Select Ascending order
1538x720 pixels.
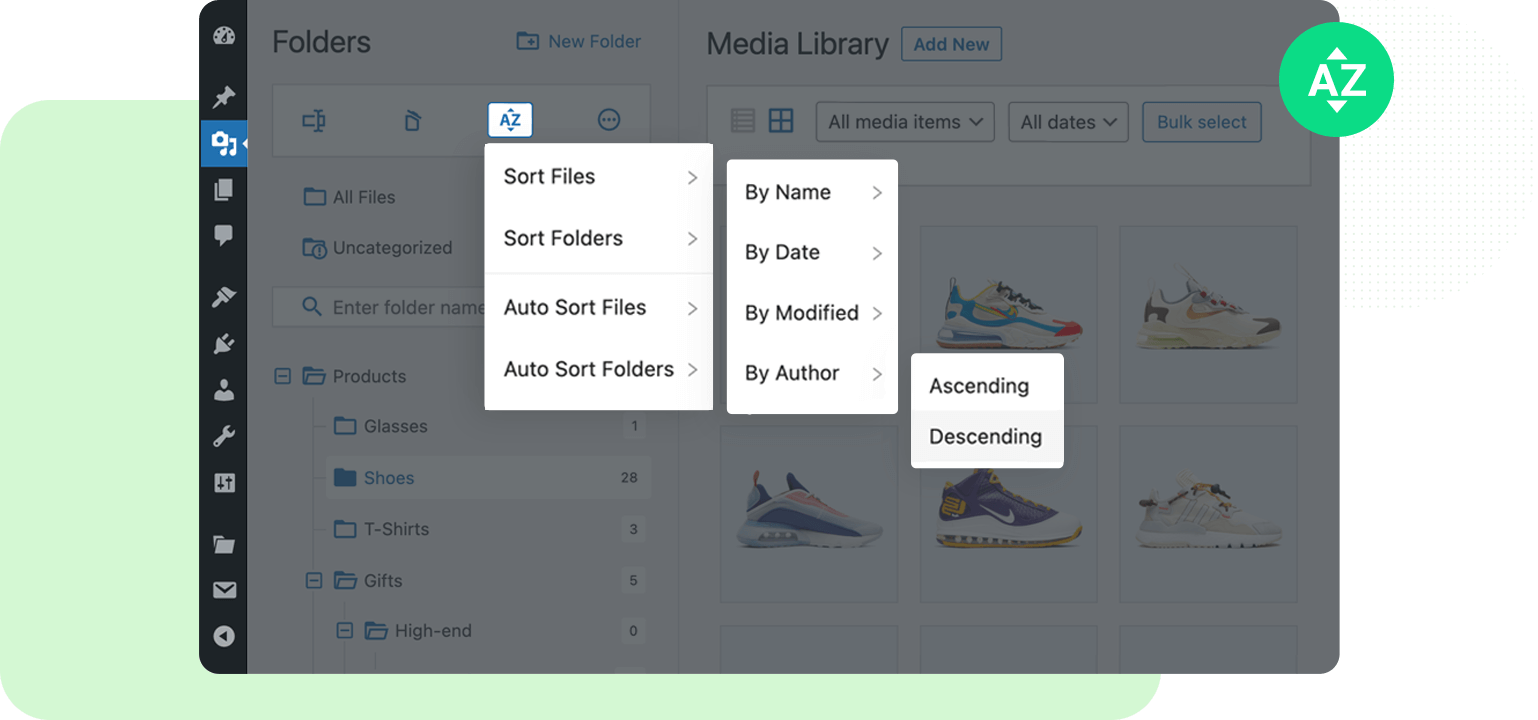[987, 386]
